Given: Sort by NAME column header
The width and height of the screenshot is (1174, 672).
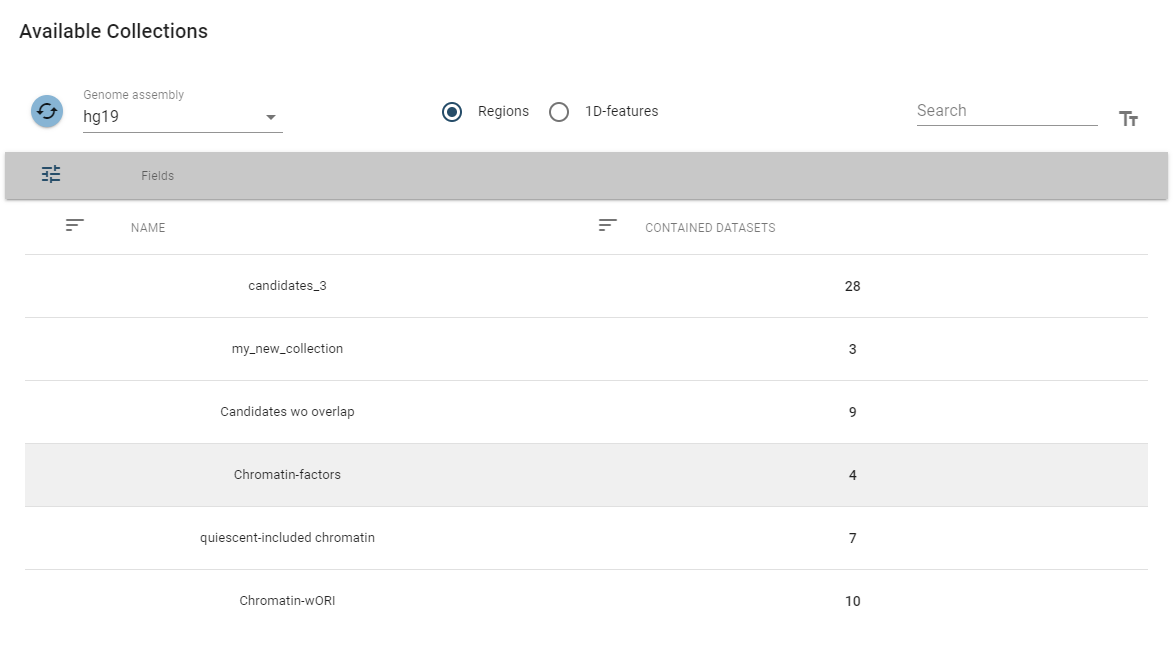Looking at the screenshot, I should click(x=148, y=228).
